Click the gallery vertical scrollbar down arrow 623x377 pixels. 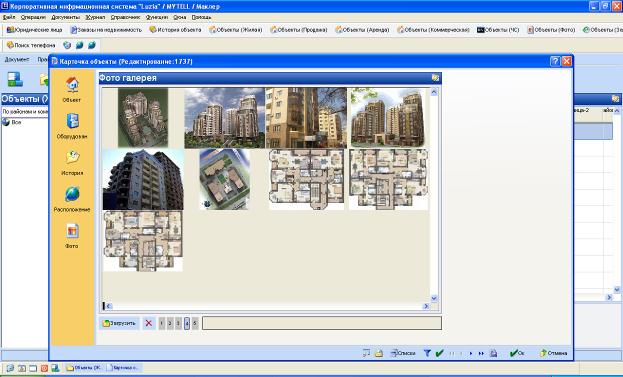click(x=434, y=298)
